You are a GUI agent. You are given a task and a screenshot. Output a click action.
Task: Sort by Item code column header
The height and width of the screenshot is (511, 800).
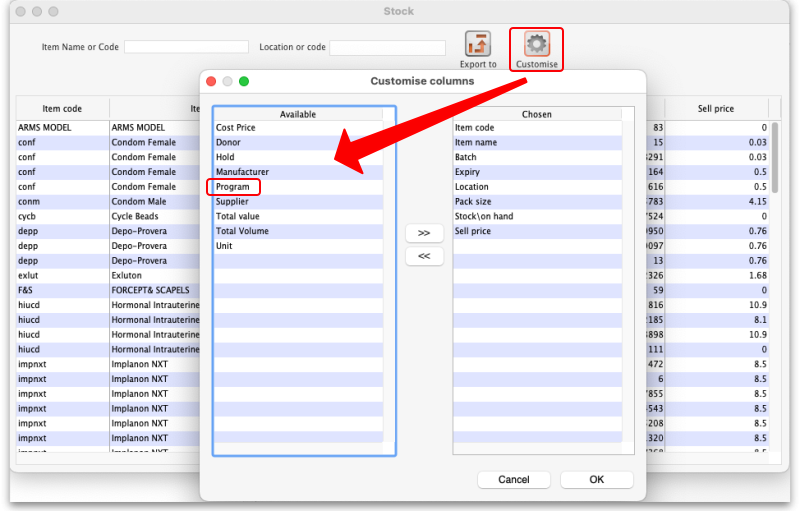pyautogui.click(x=62, y=109)
